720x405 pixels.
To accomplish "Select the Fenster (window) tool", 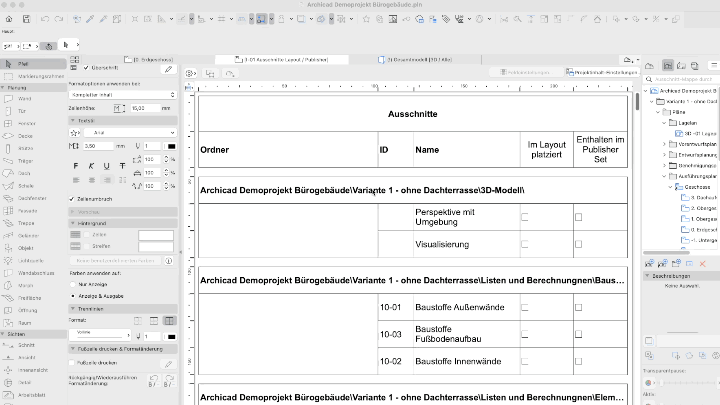I will (26, 123).
